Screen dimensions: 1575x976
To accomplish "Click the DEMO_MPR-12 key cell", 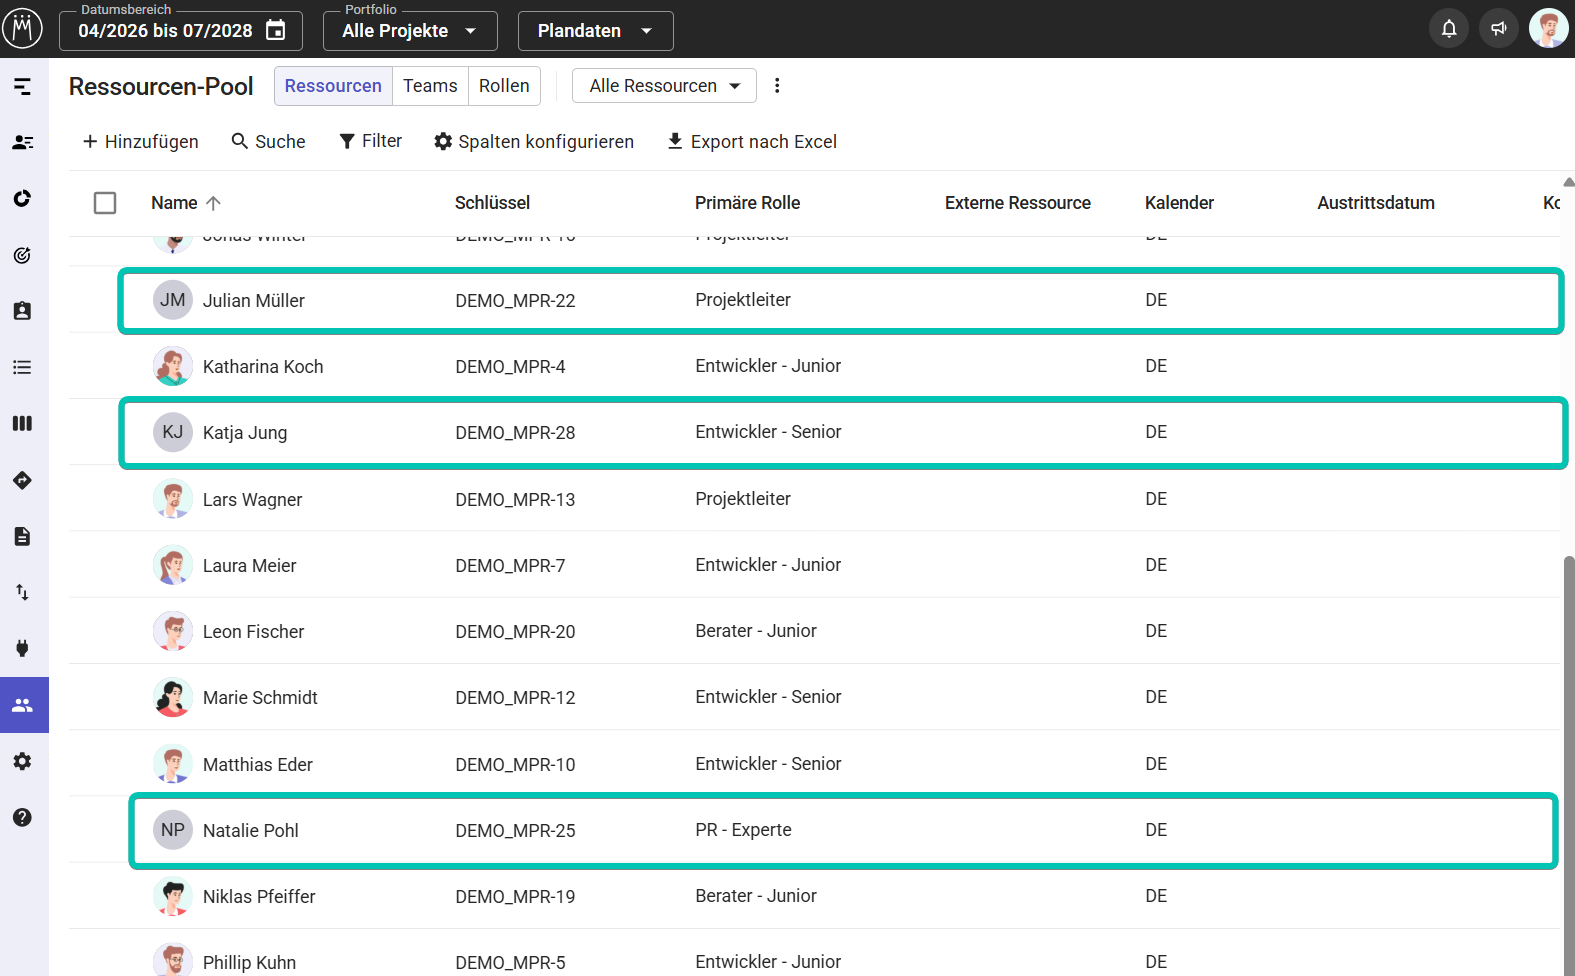I will (515, 698).
